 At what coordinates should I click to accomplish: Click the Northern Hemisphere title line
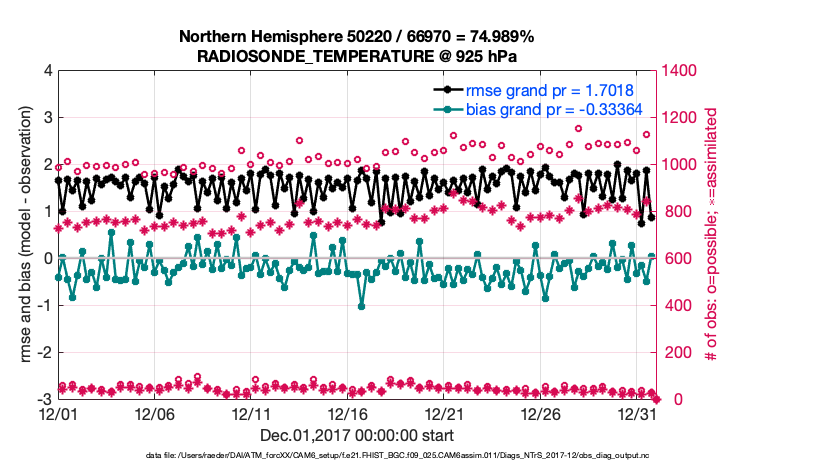click(356, 37)
